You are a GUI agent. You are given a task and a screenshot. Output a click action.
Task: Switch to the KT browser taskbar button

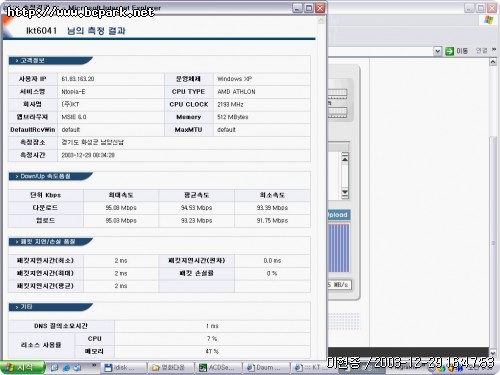click(310, 368)
